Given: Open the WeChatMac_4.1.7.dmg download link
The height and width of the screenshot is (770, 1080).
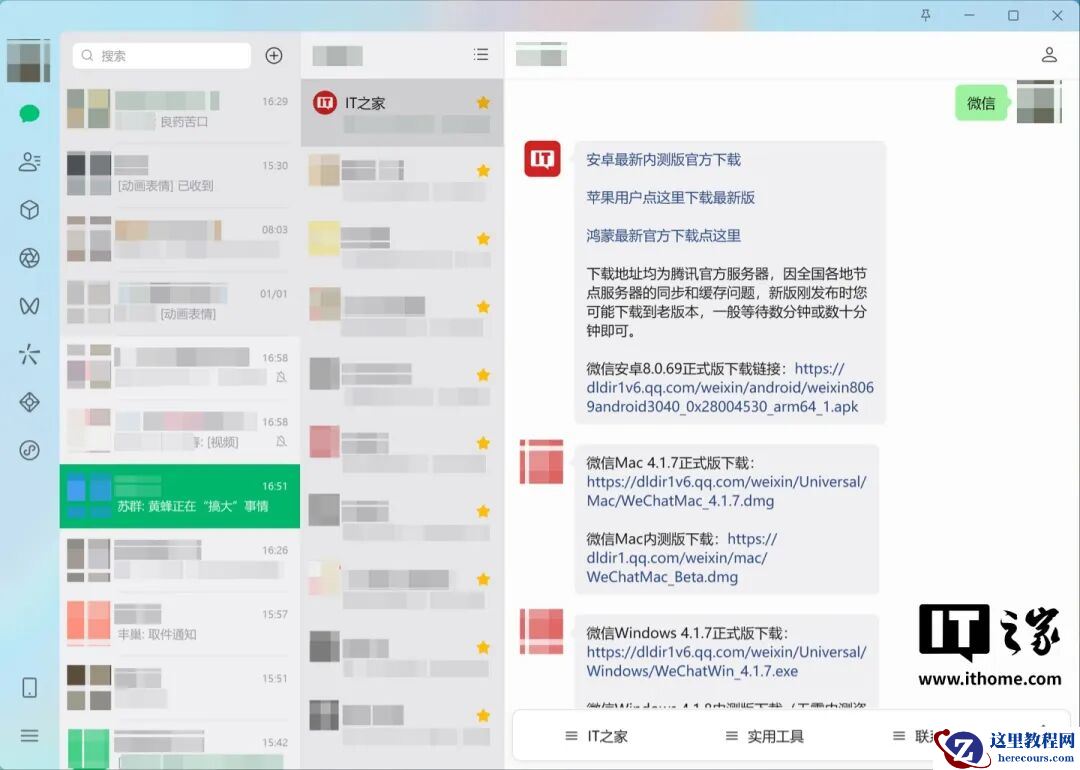Looking at the screenshot, I should pyautogui.click(x=727, y=491).
